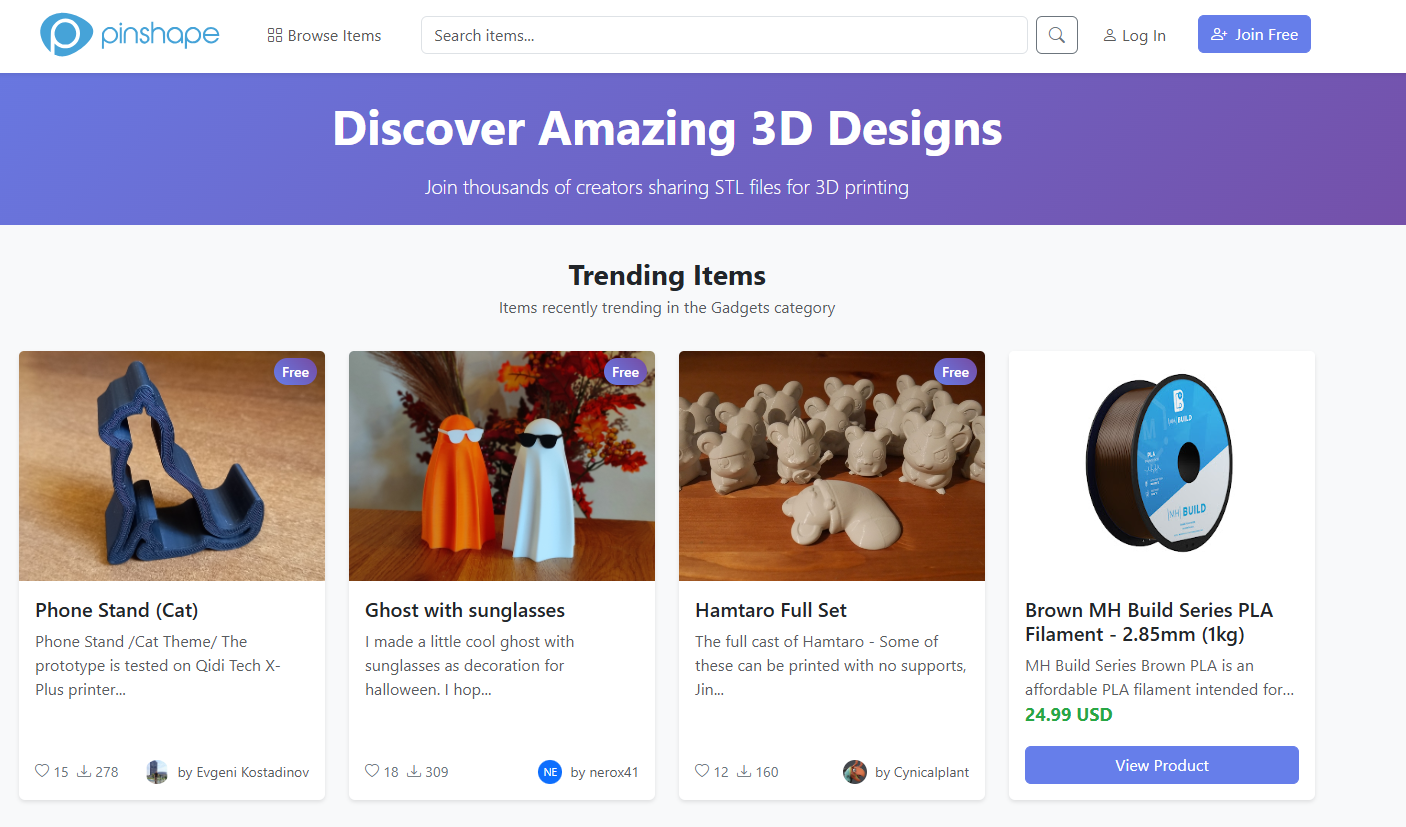Open the Ghost with sunglasses photo

[x=502, y=466]
